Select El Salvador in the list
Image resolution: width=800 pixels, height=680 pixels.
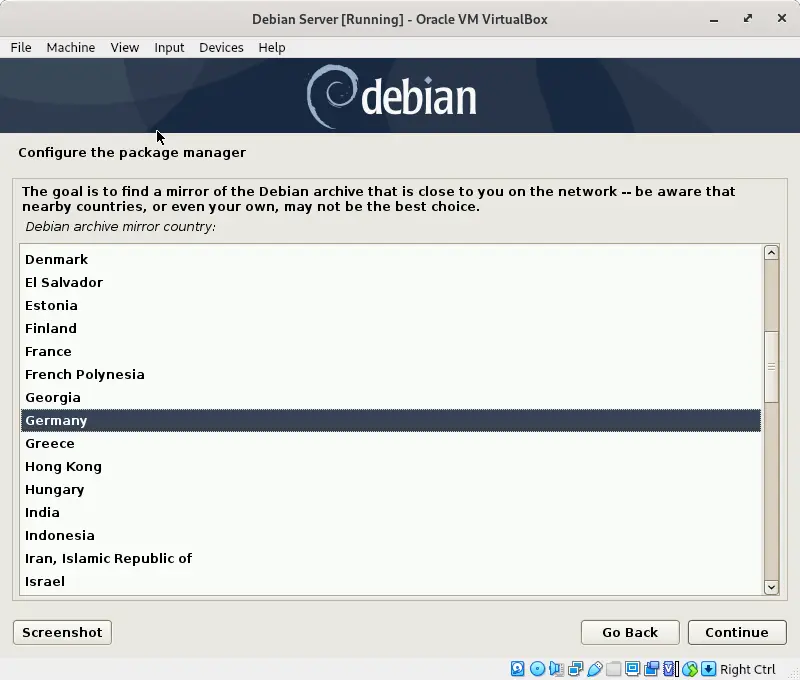pos(391,282)
